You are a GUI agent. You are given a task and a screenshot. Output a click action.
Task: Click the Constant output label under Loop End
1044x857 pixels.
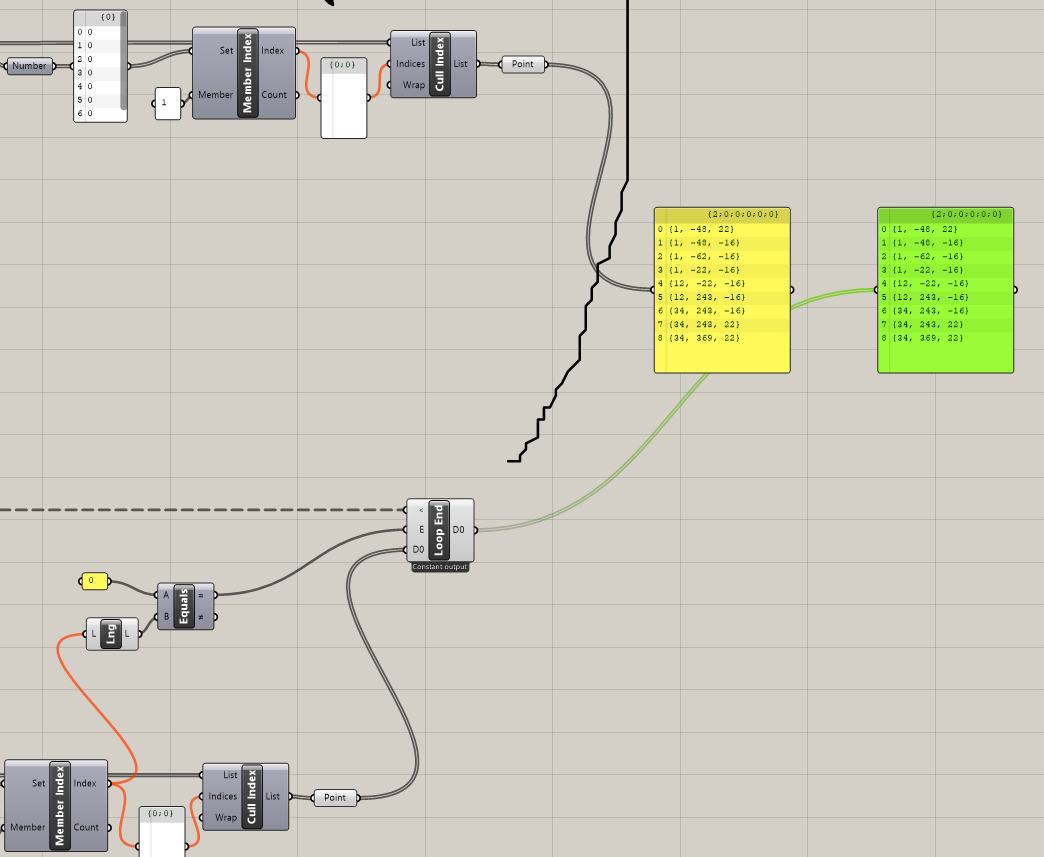coord(440,567)
